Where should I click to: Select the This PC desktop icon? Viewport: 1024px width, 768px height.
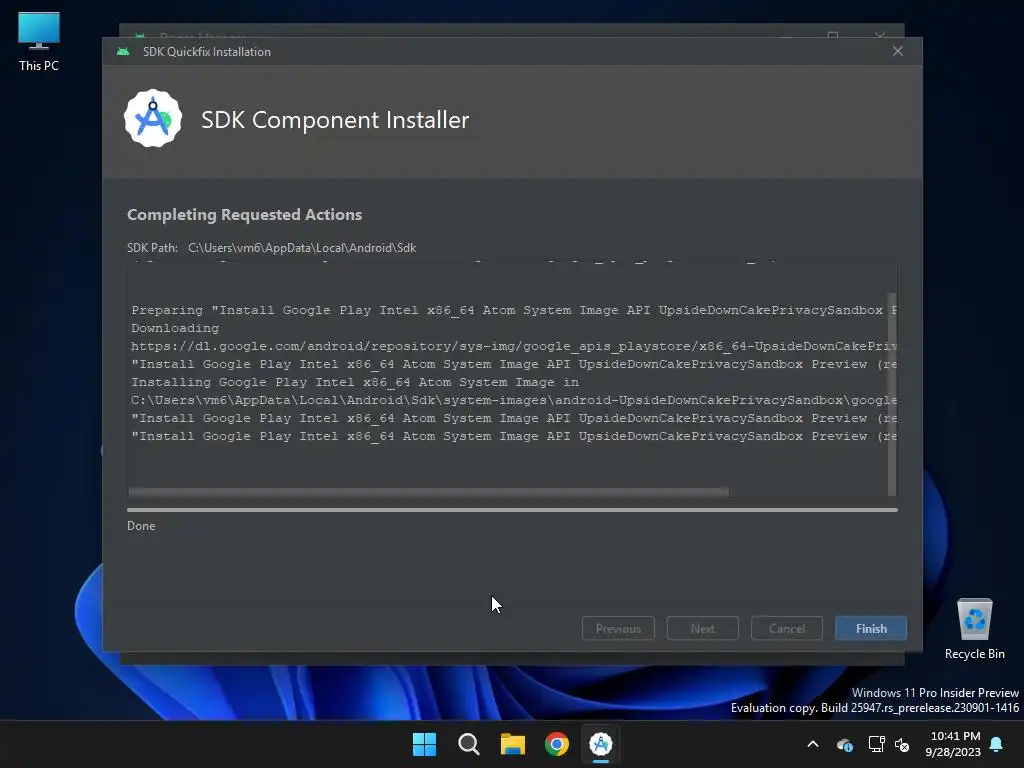39,42
